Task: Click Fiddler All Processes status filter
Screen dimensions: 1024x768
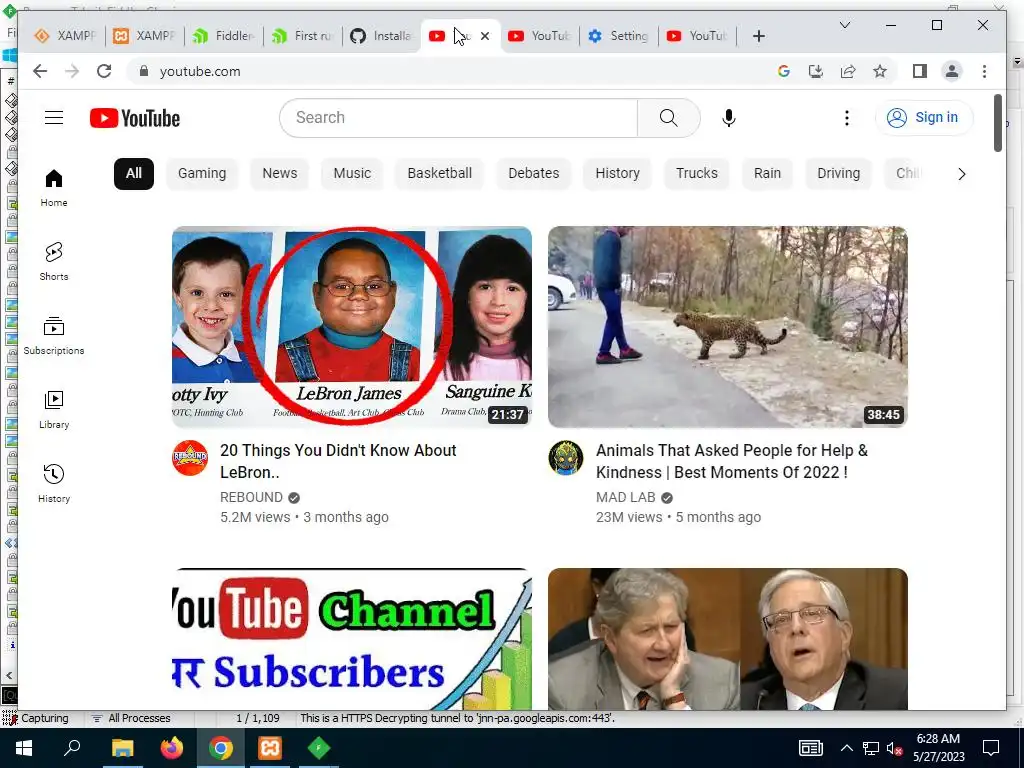Action: (x=131, y=718)
